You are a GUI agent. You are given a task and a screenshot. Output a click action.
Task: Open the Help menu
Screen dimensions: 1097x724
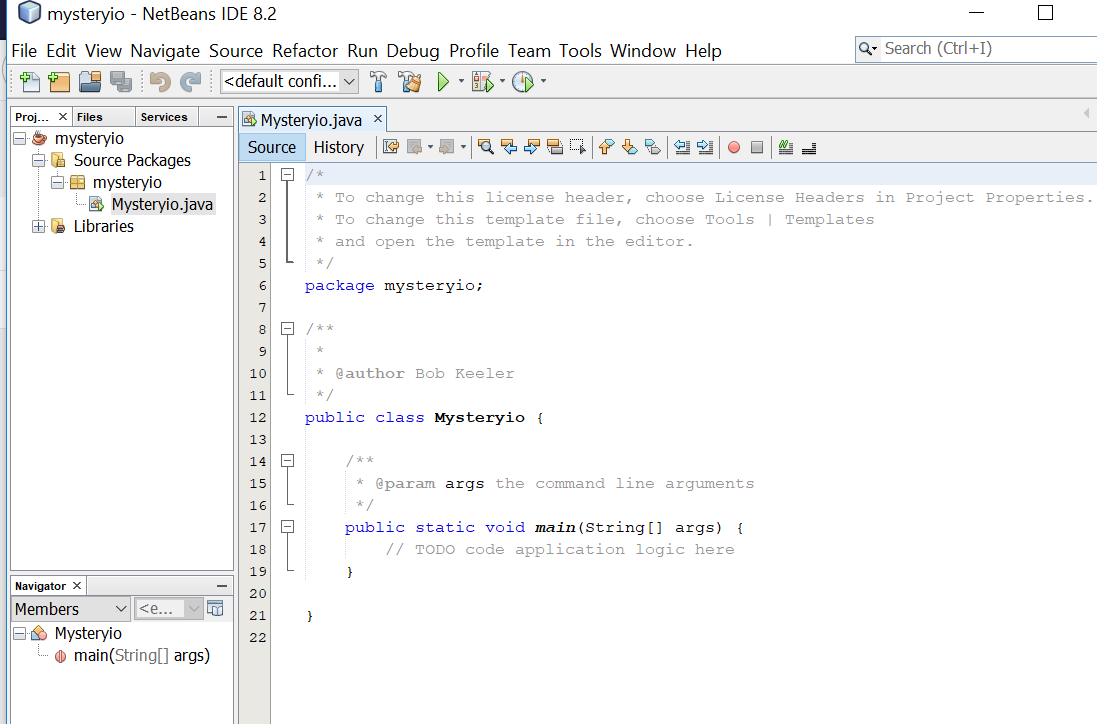coord(703,51)
